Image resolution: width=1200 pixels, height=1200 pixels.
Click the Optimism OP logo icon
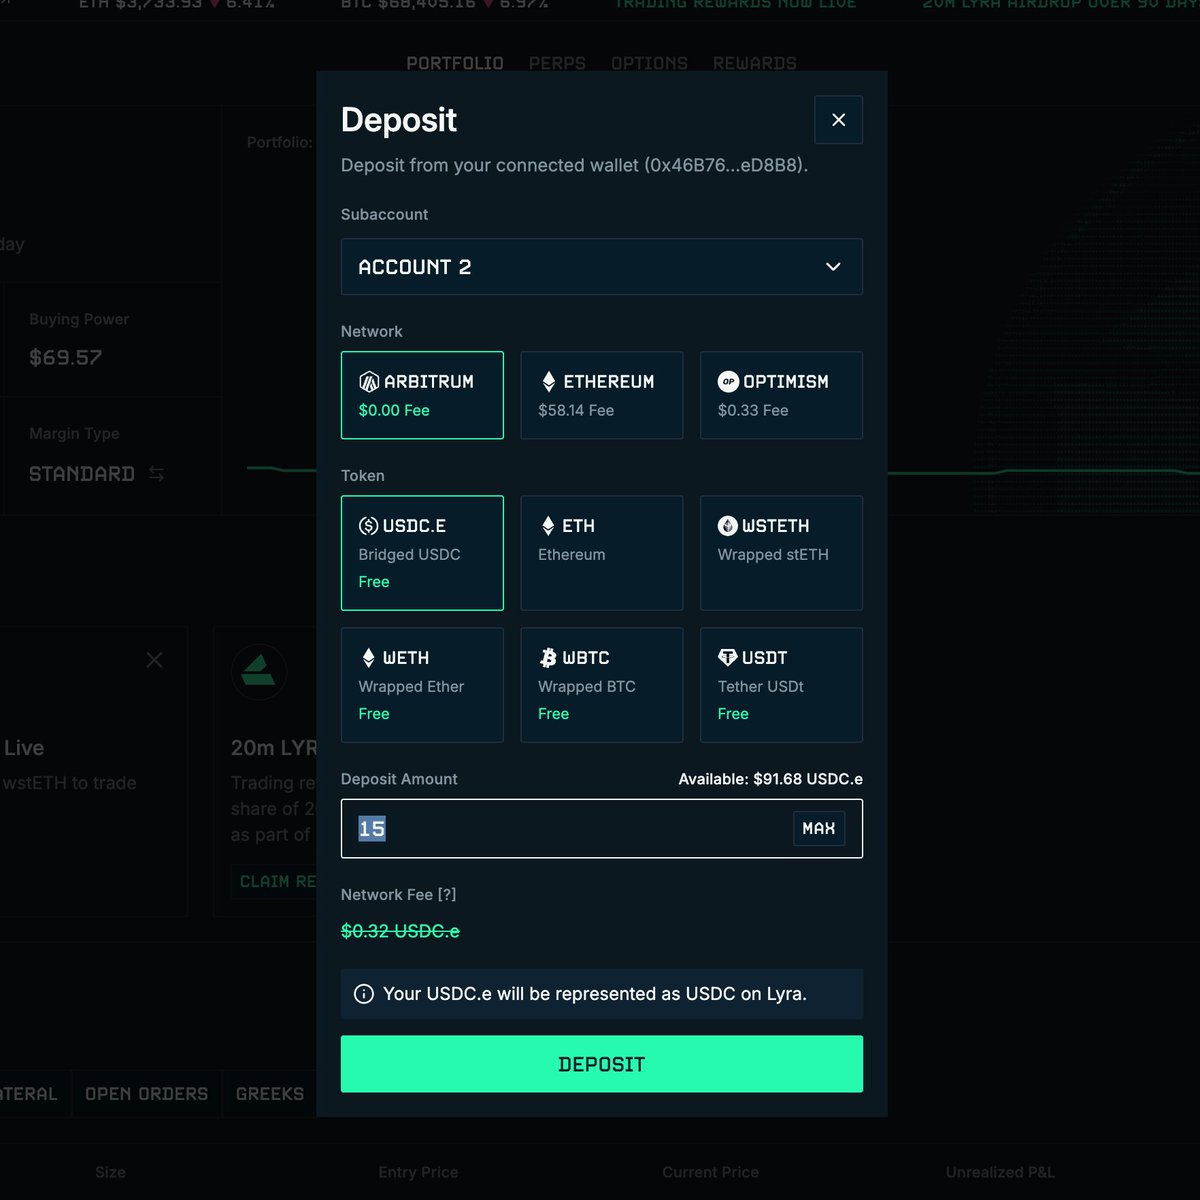coord(728,381)
